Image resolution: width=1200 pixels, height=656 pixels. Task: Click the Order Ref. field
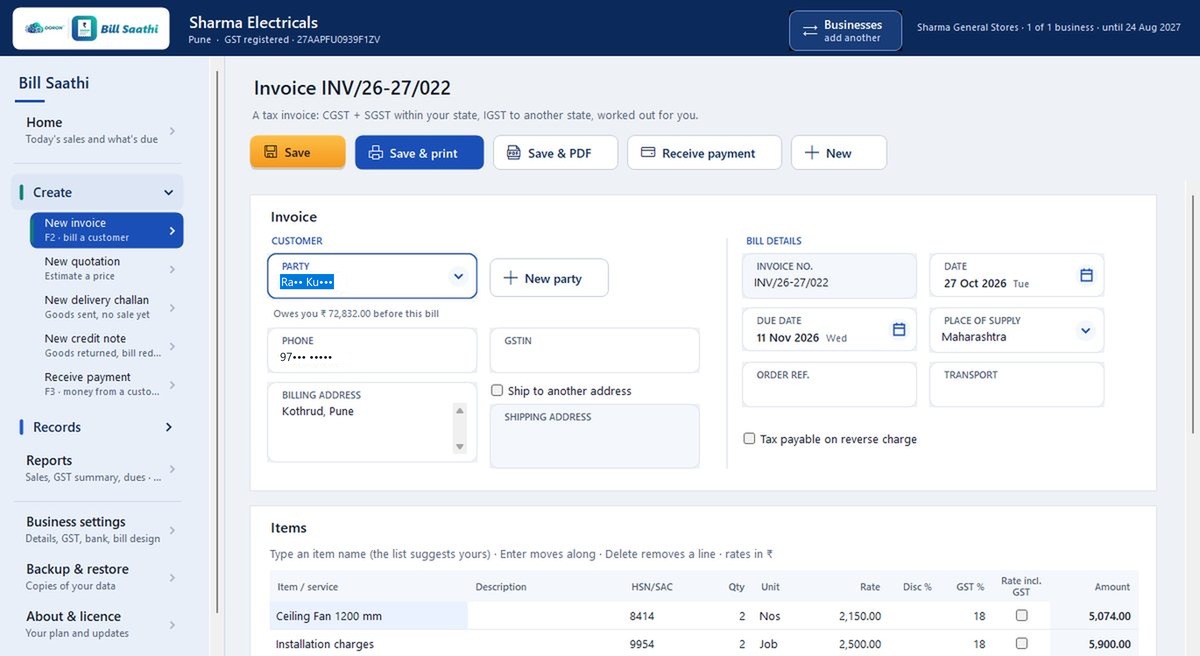coord(829,384)
